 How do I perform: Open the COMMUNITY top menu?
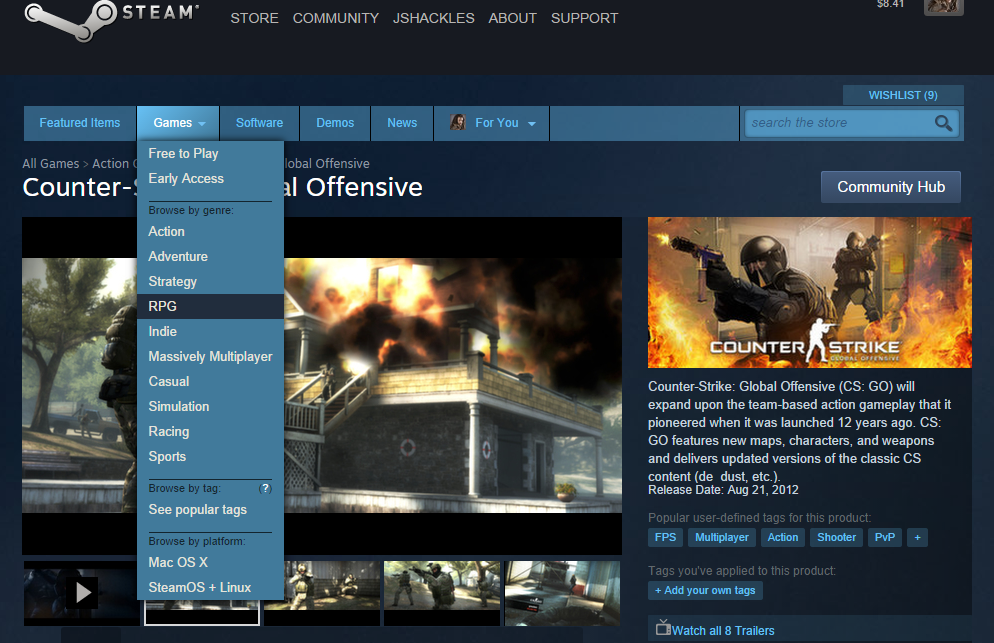(335, 18)
